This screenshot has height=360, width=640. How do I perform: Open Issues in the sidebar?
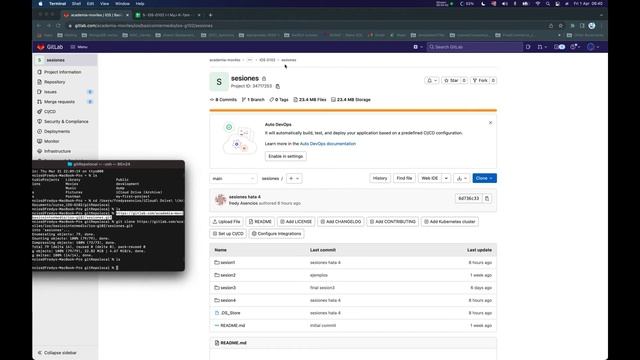point(50,92)
